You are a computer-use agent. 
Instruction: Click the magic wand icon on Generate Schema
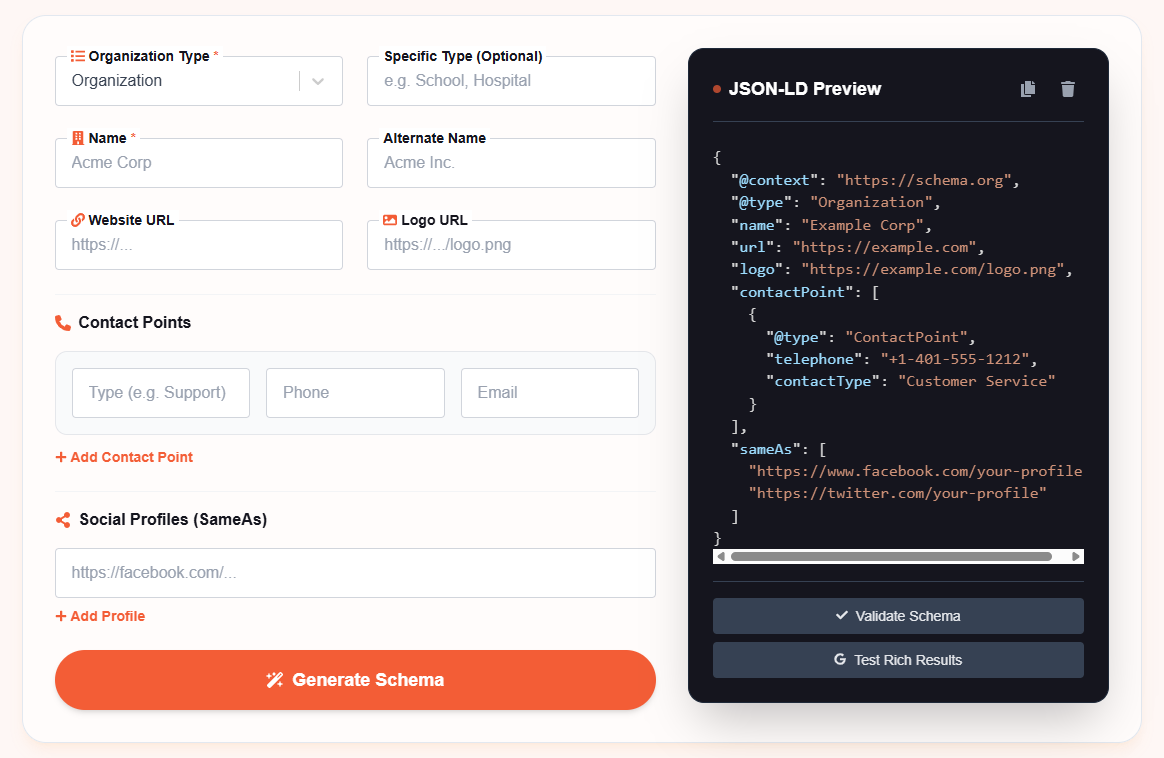tap(275, 680)
